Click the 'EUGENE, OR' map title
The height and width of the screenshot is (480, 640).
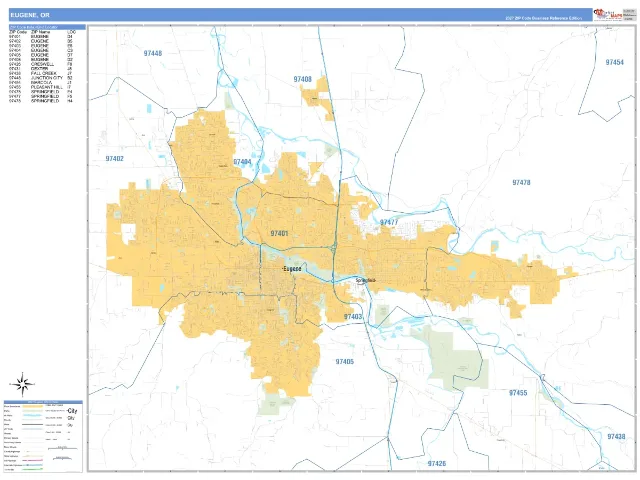30,15
